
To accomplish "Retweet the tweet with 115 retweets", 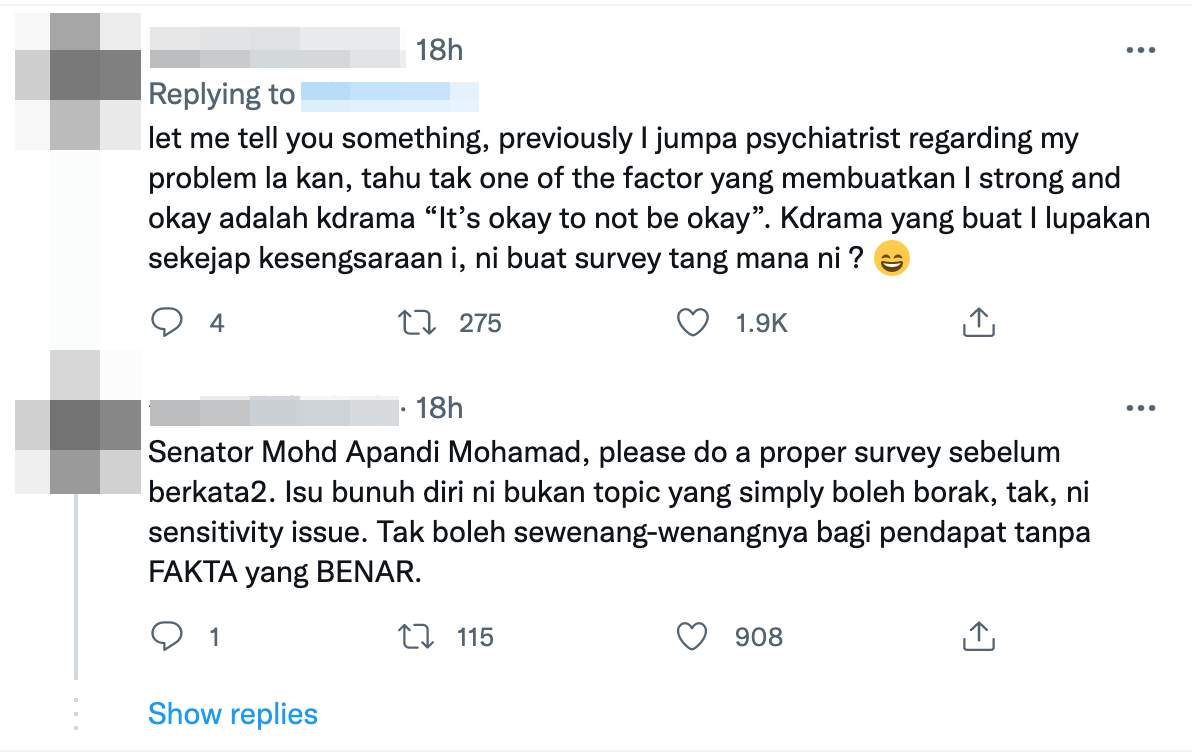I will (x=417, y=637).
